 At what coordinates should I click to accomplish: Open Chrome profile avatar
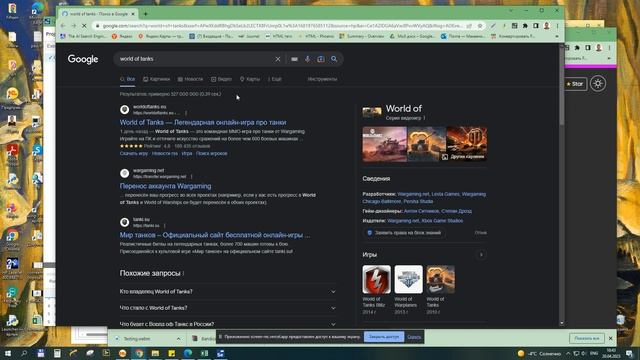[x=547, y=26]
